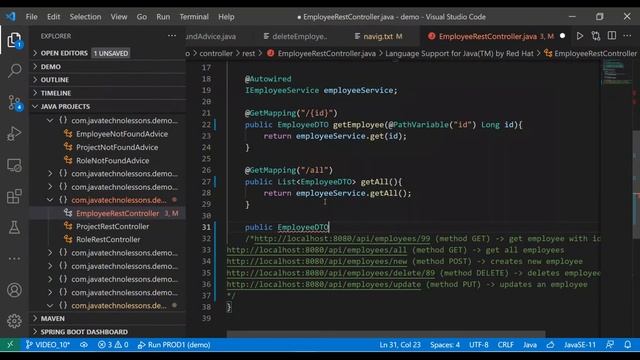Open the Go menu
Viewport: 640px width, 360px height.
(142, 17)
